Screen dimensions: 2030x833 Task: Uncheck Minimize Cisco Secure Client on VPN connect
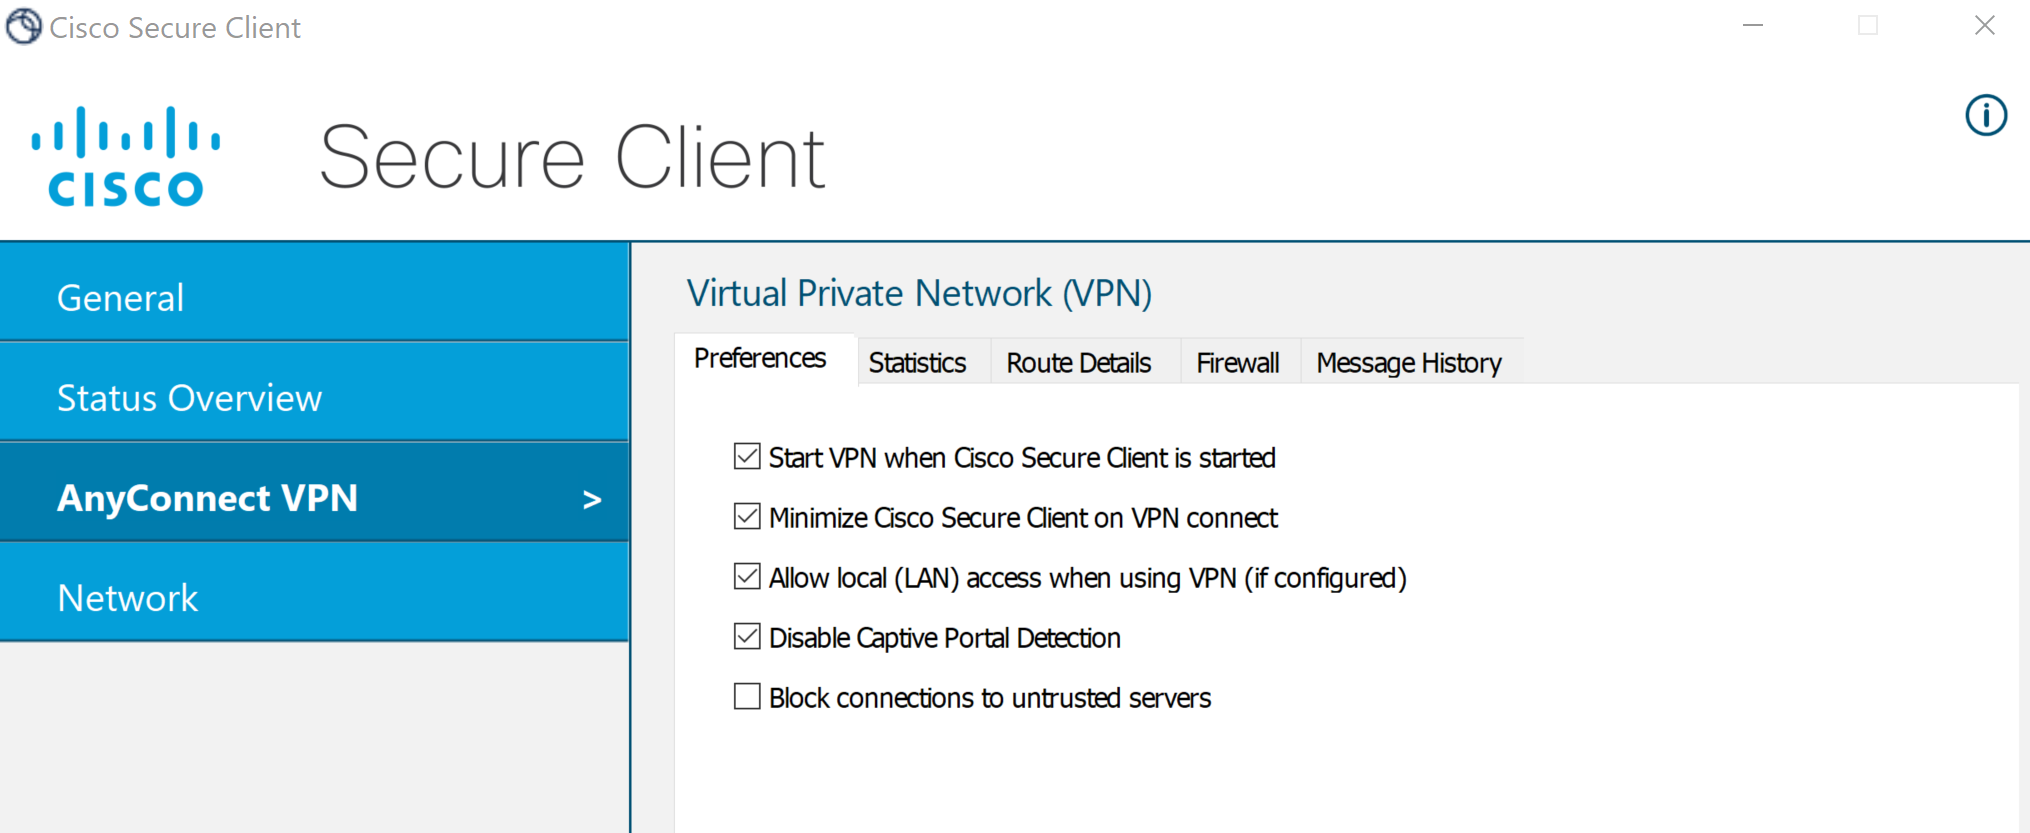click(747, 517)
